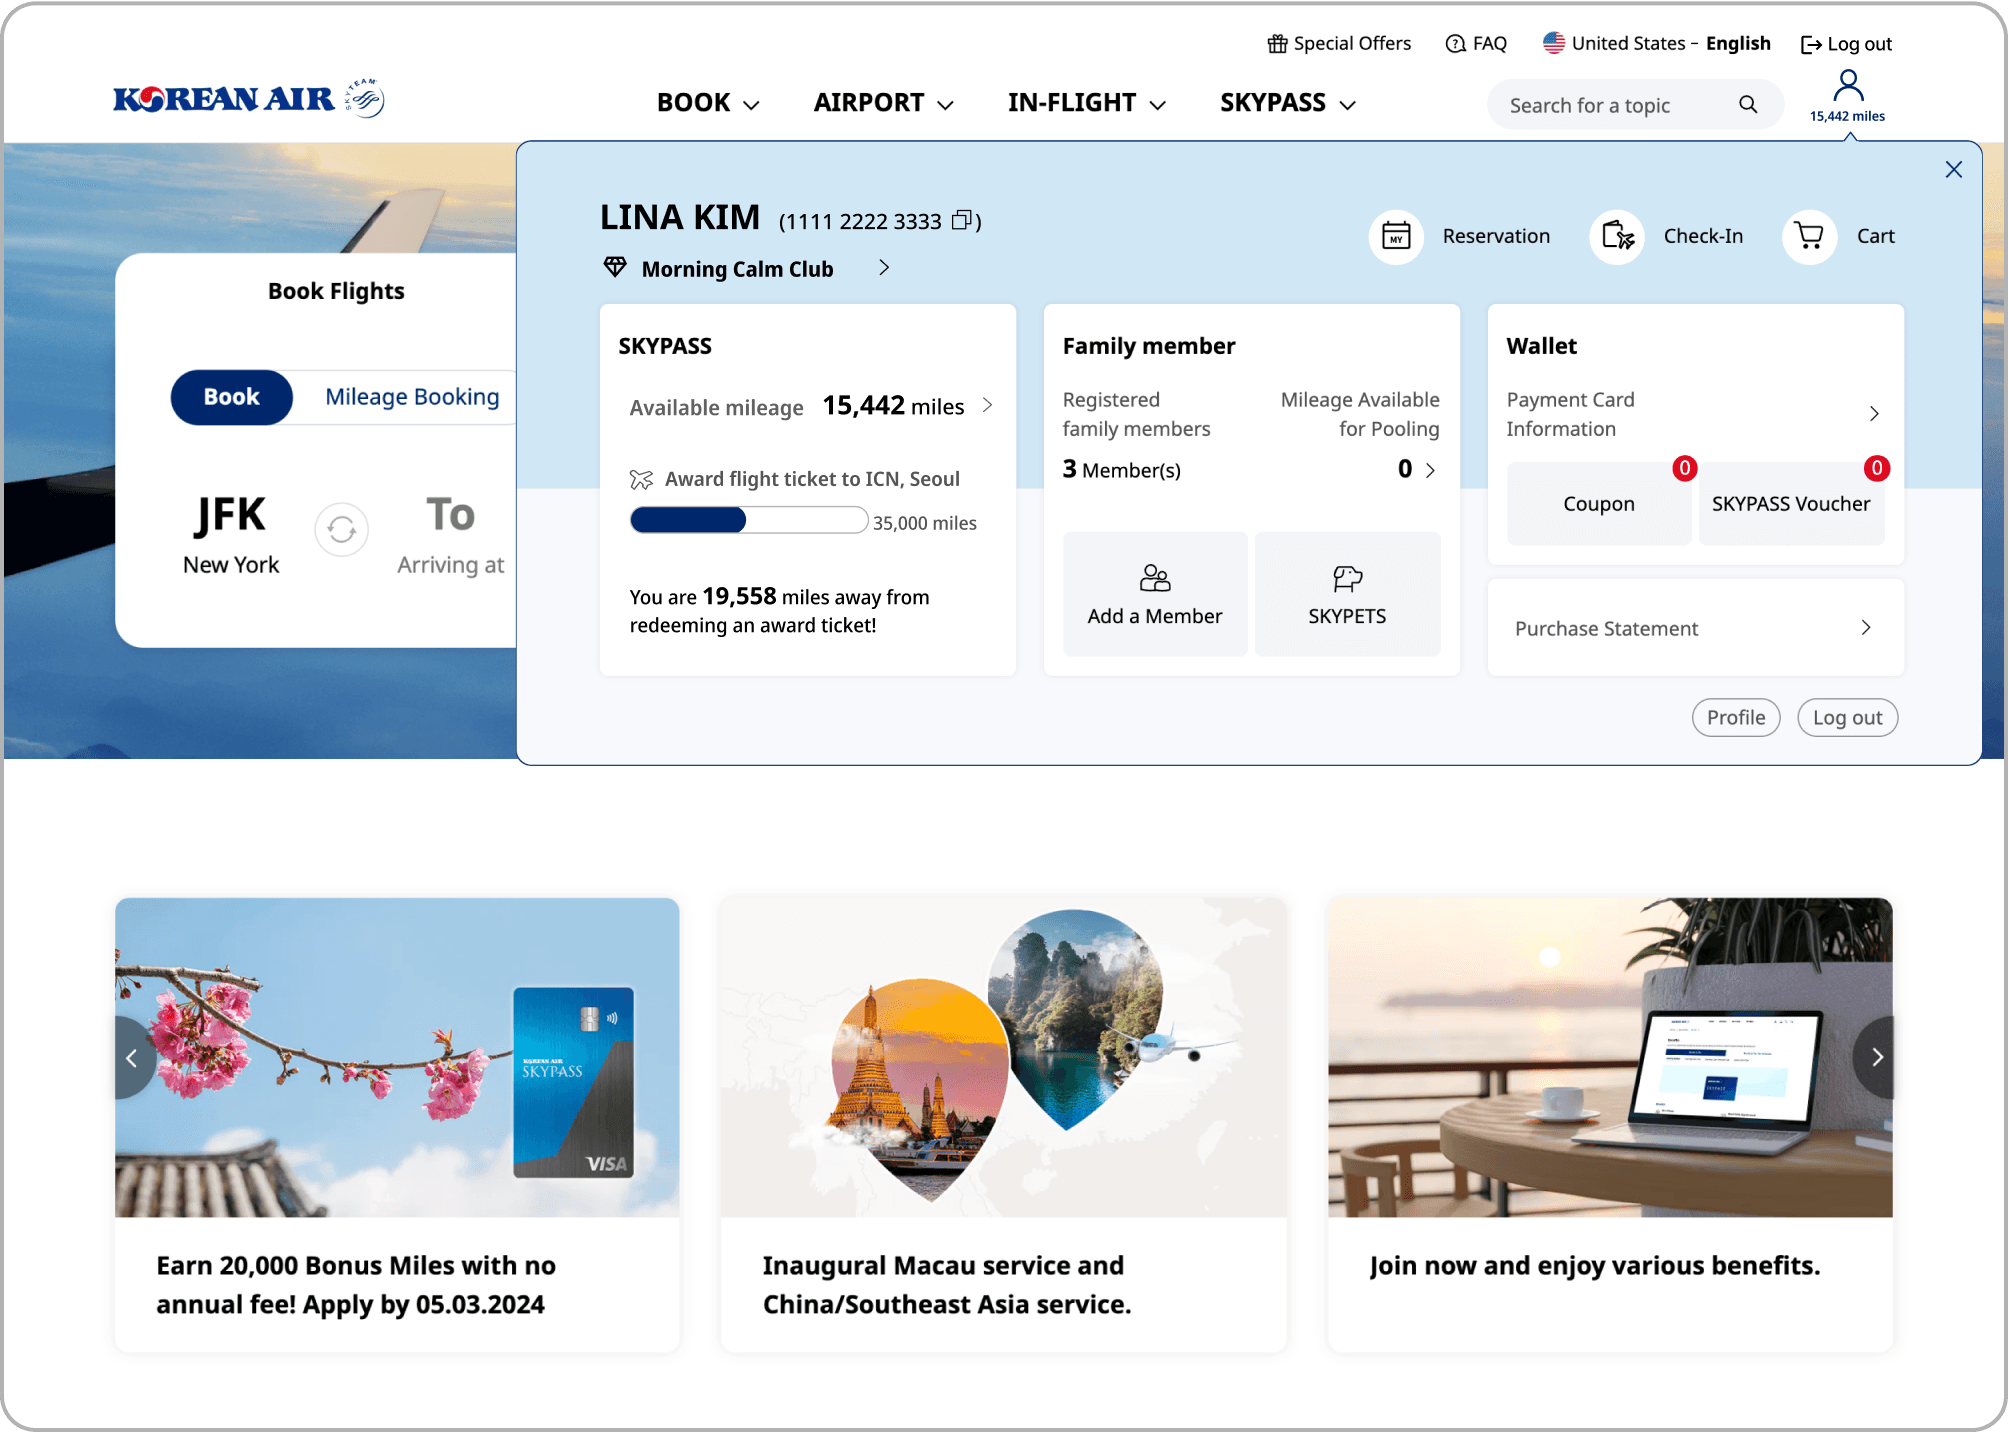Screen dimensions: 2008x1432
Task: Expand the SKYPASS menu
Action: (x=1288, y=103)
